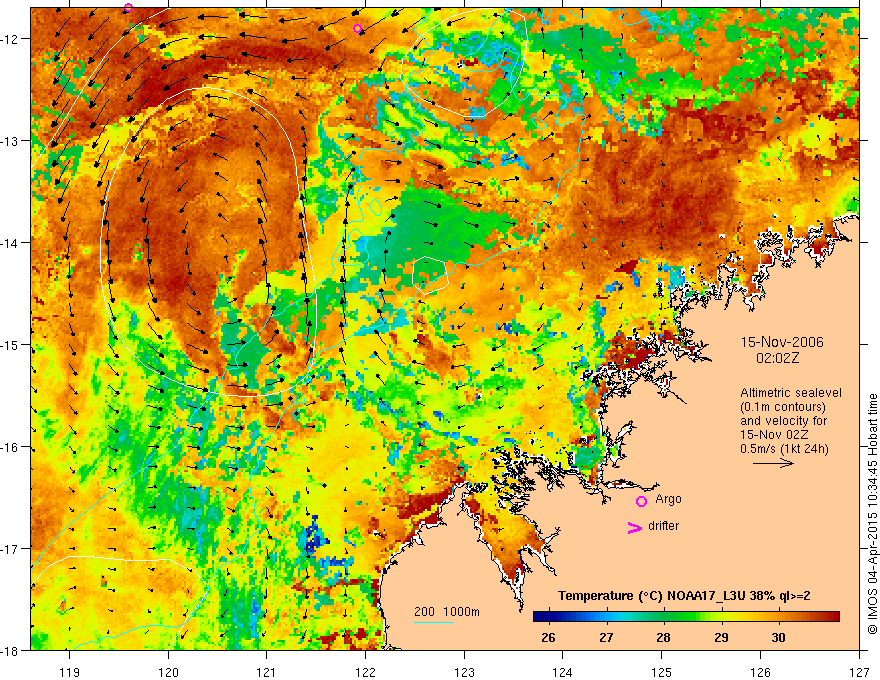Click the Argo float marker near longitude 122
880x680 pixels.
358,29
